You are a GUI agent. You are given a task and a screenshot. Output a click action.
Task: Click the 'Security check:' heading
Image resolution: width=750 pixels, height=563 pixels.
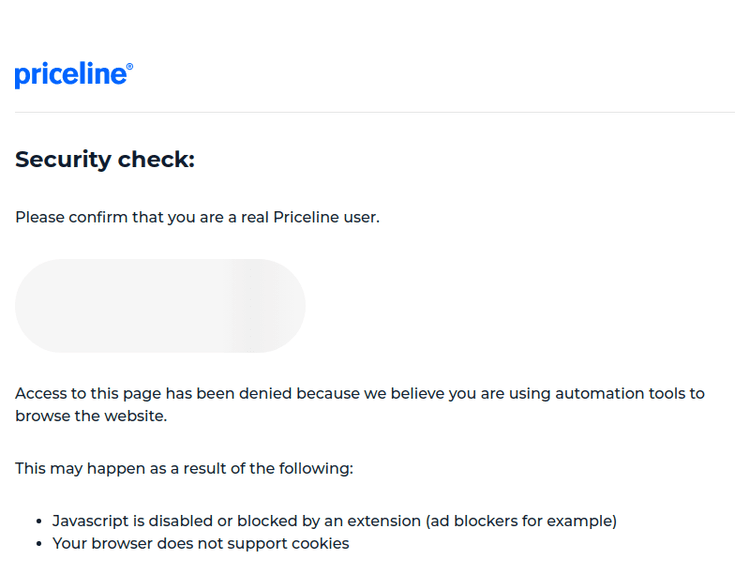[x=105, y=159]
